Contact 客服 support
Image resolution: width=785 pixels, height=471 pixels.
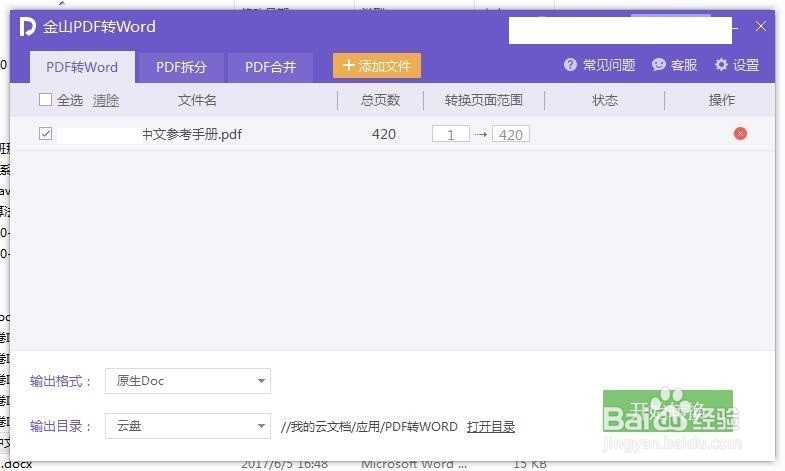[x=674, y=65]
